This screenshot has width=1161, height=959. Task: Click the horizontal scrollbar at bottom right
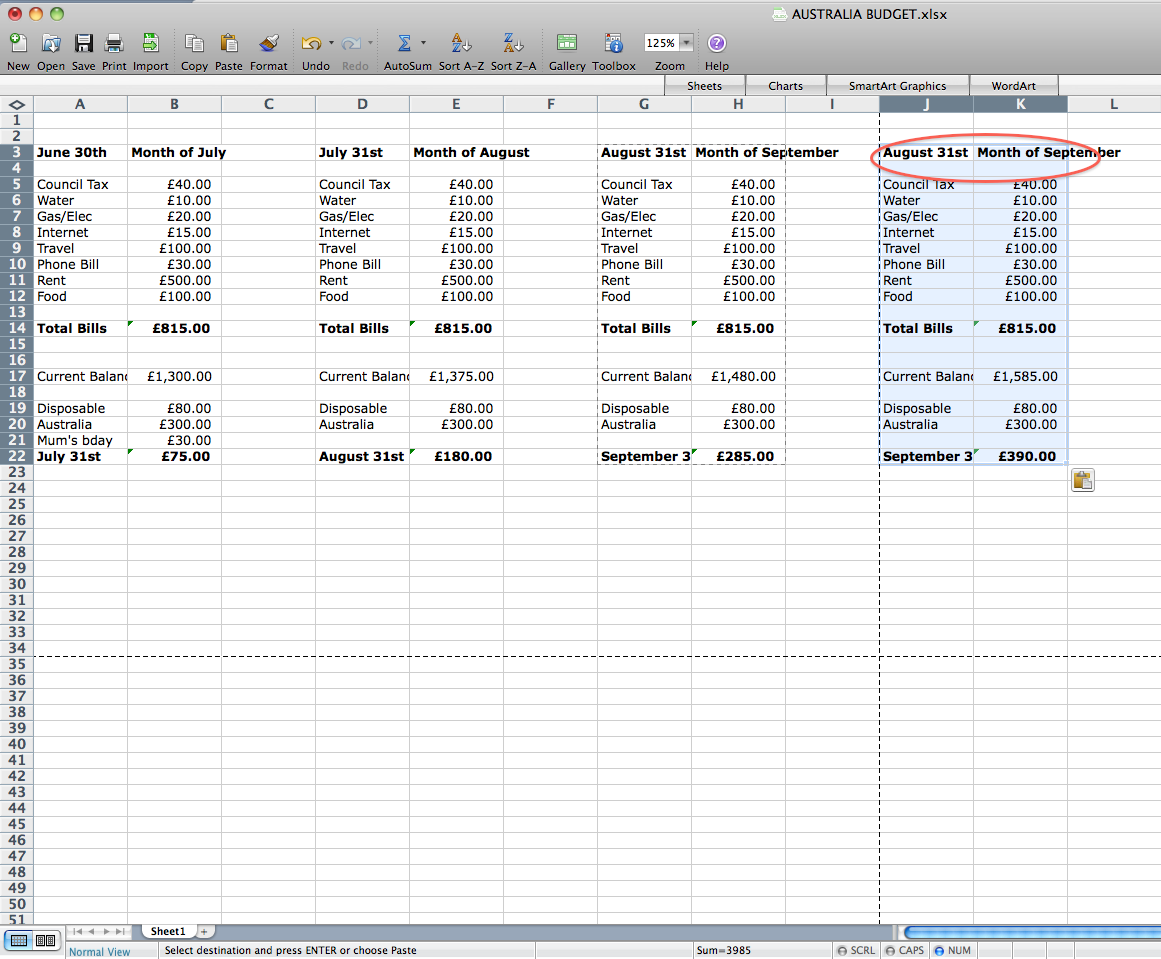coord(1032,932)
